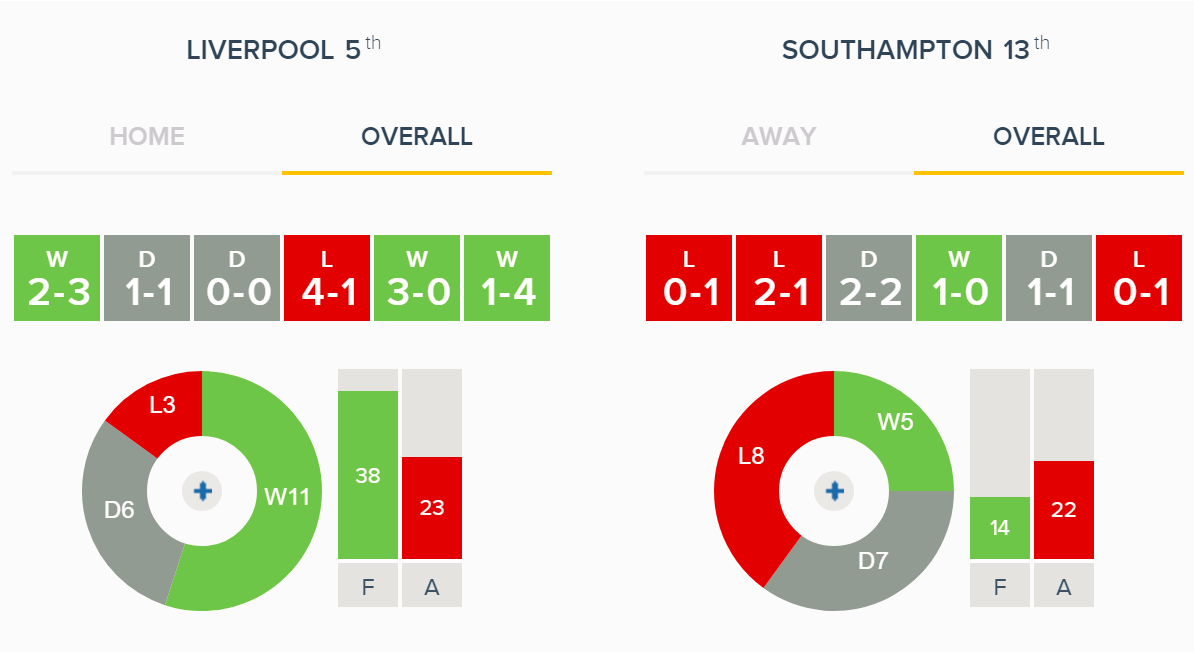Screen dimensions: 1194x652
Task: Open Southampton L 2-1 result tile
Action: pyautogui.click(x=779, y=278)
